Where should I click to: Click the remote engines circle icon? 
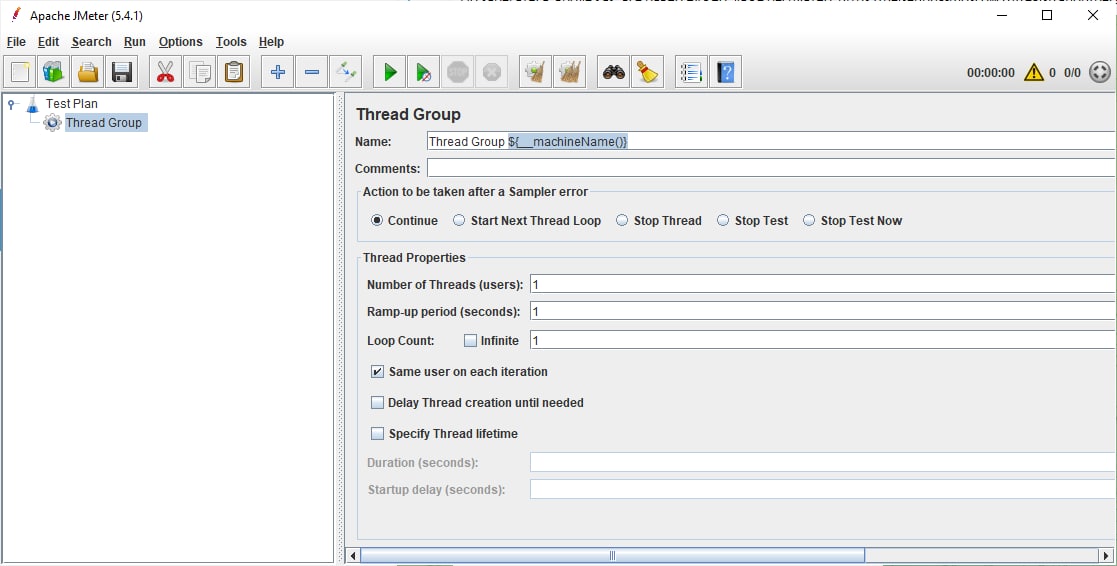click(x=1100, y=72)
